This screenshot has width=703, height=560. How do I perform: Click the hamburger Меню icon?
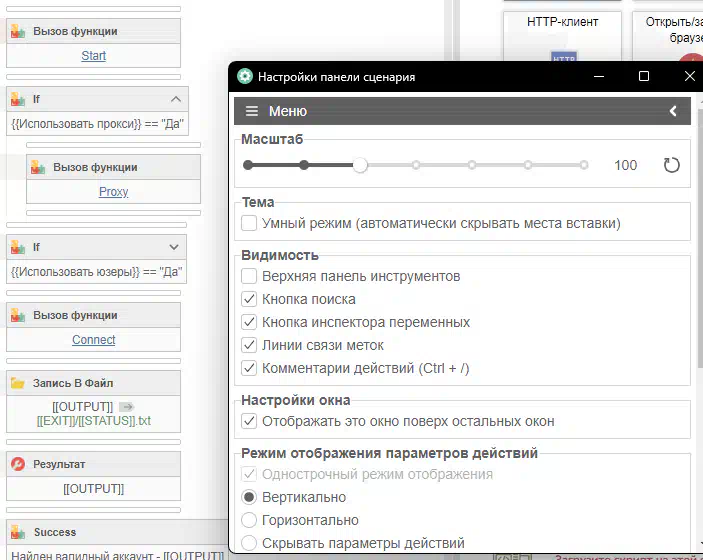(252, 111)
